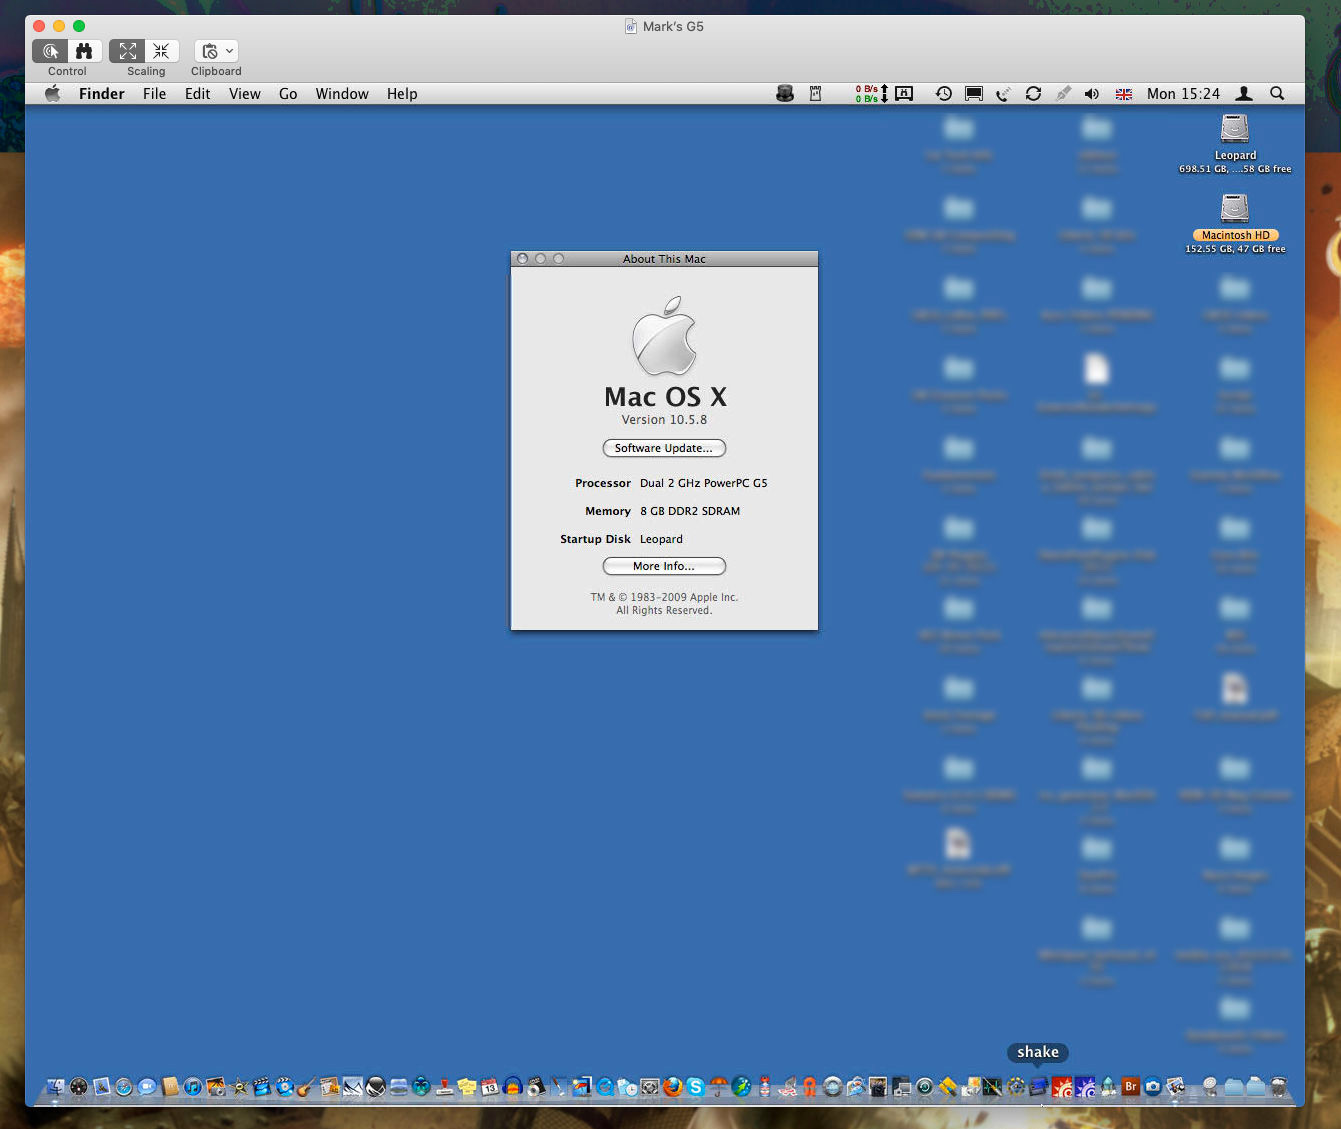The height and width of the screenshot is (1129, 1341).
Task: Open the UK flag input menu
Action: [1124, 94]
